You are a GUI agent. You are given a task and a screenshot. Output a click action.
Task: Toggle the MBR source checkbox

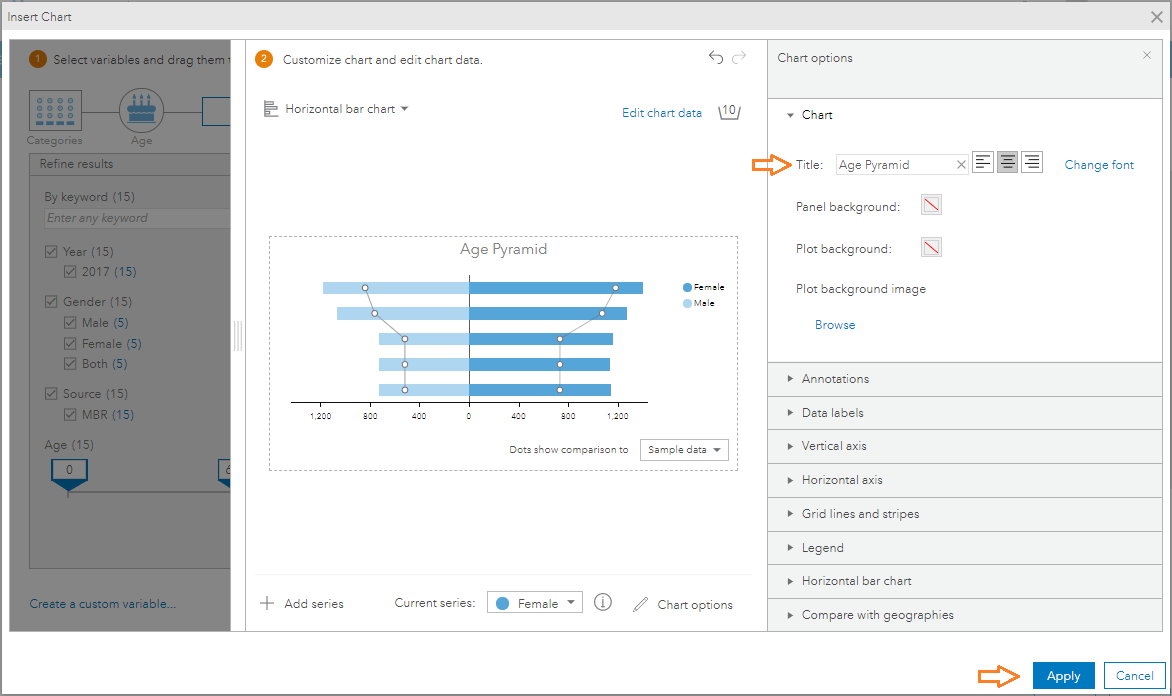(70, 415)
